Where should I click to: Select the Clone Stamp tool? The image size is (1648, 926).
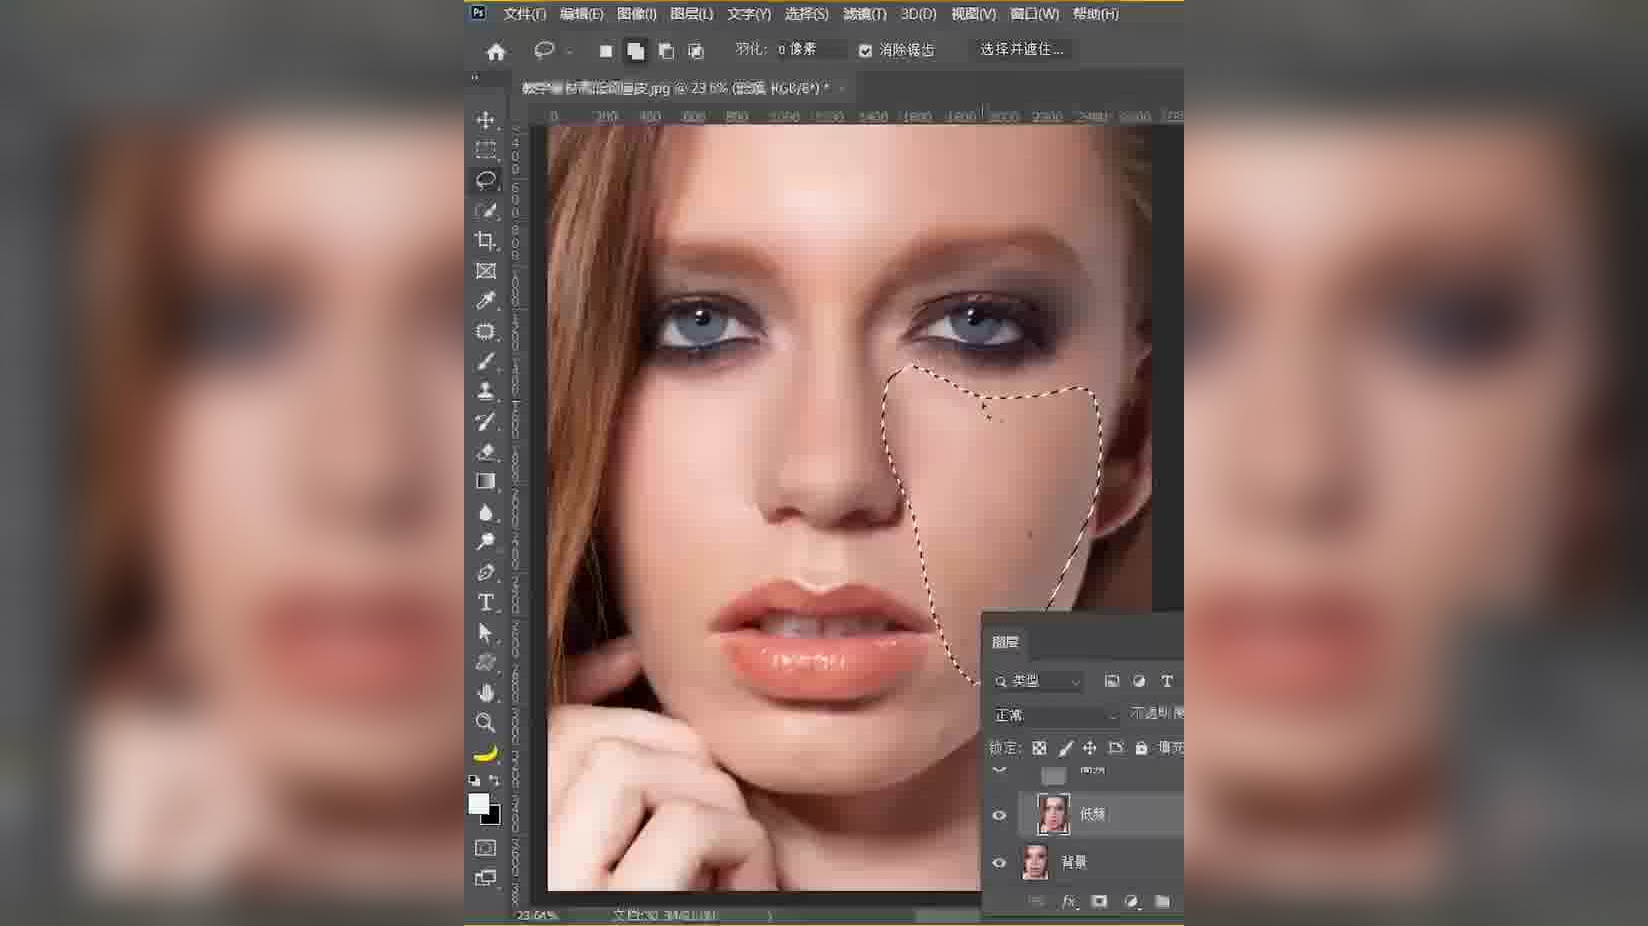[x=485, y=391]
